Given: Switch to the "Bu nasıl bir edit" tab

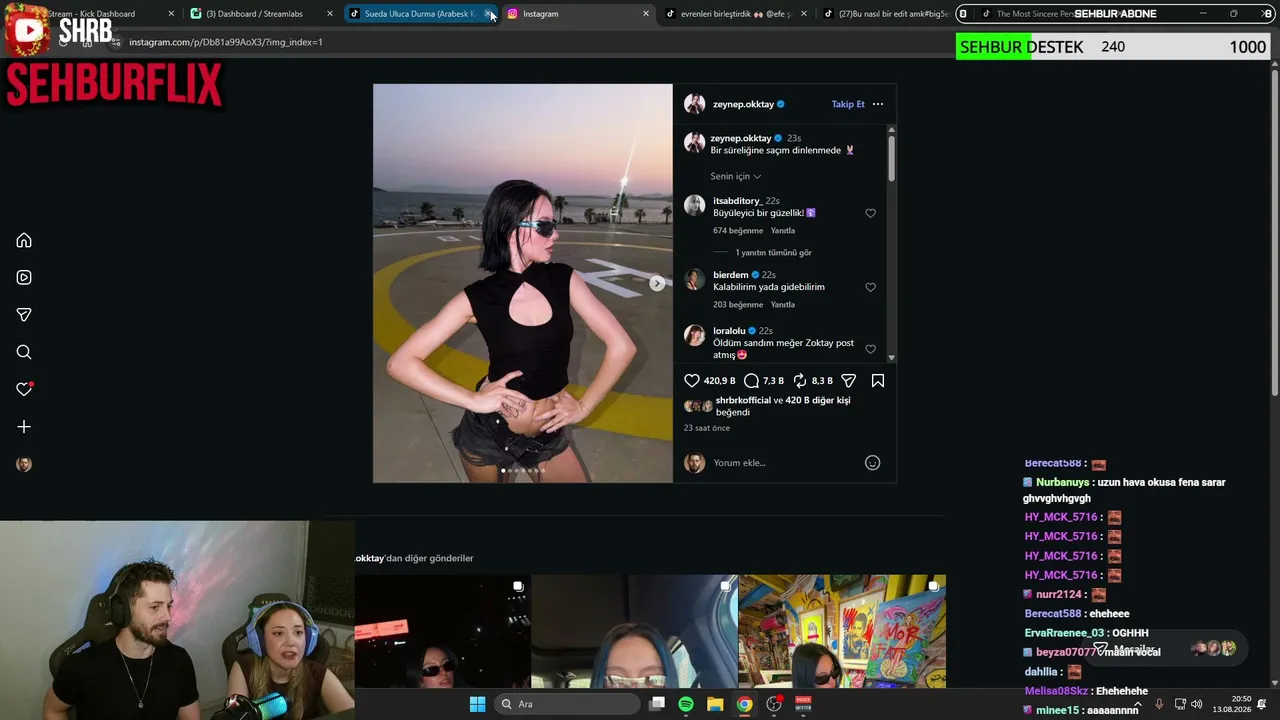Looking at the screenshot, I should (x=886, y=14).
